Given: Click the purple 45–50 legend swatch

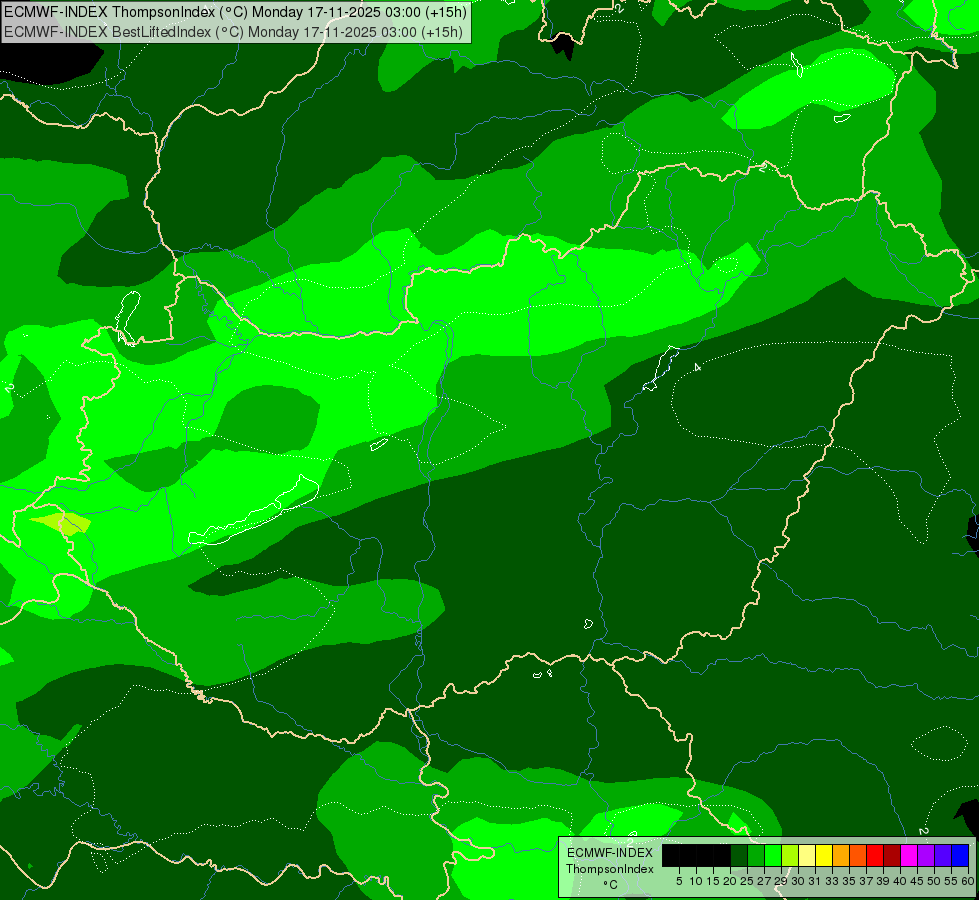Looking at the screenshot, I should point(926,855).
